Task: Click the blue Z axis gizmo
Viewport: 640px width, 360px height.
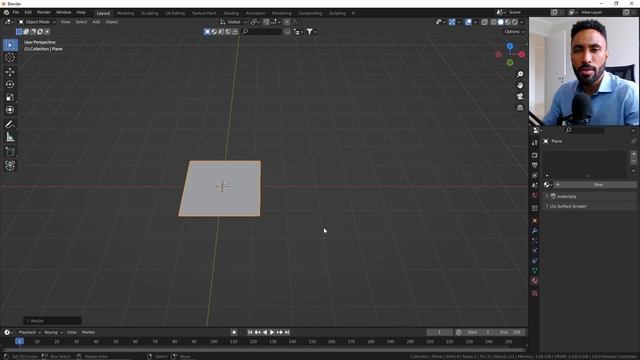Action: pyautogui.click(x=510, y=47)
